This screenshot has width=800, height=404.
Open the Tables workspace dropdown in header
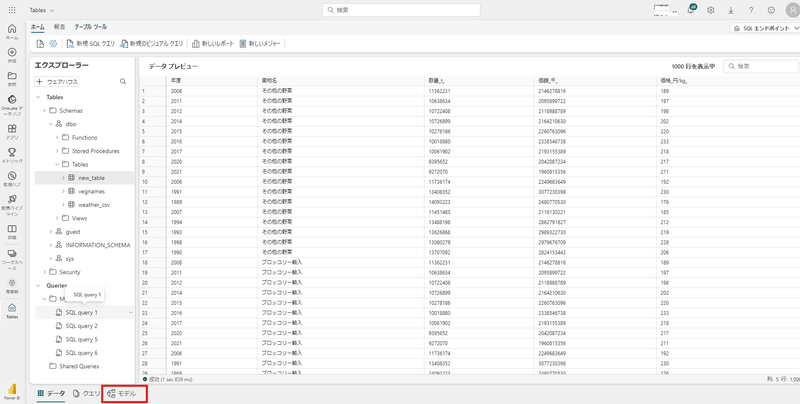[x=42, y=10]
